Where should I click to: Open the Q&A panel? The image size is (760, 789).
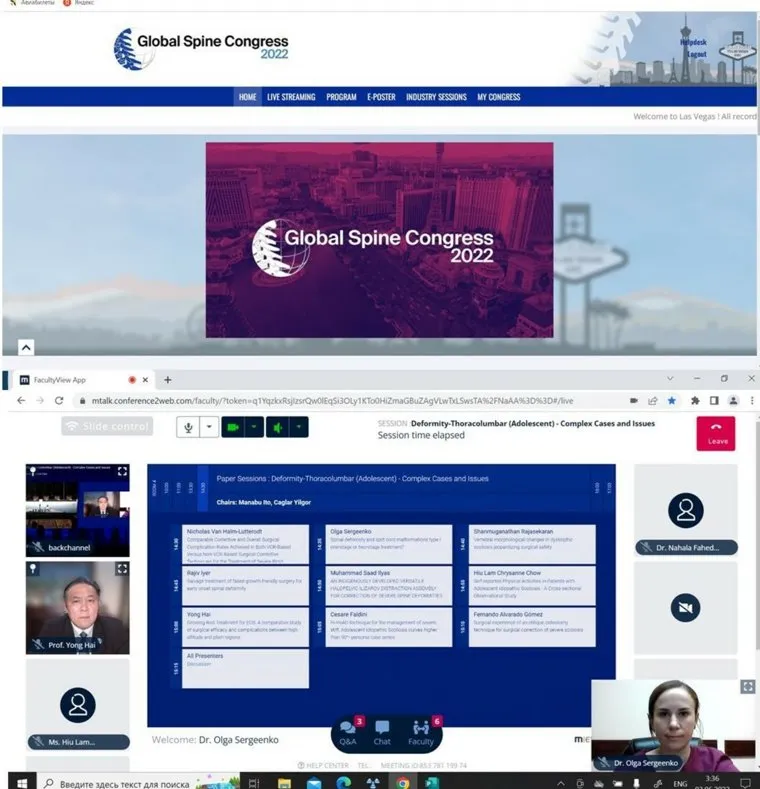point(348,733)
